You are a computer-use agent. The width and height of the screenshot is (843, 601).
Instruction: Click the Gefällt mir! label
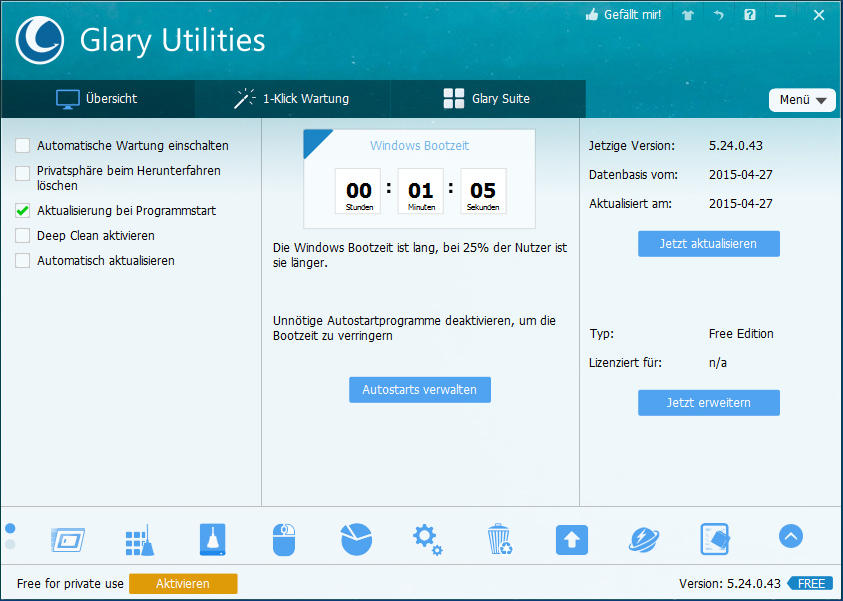point(633,15)
